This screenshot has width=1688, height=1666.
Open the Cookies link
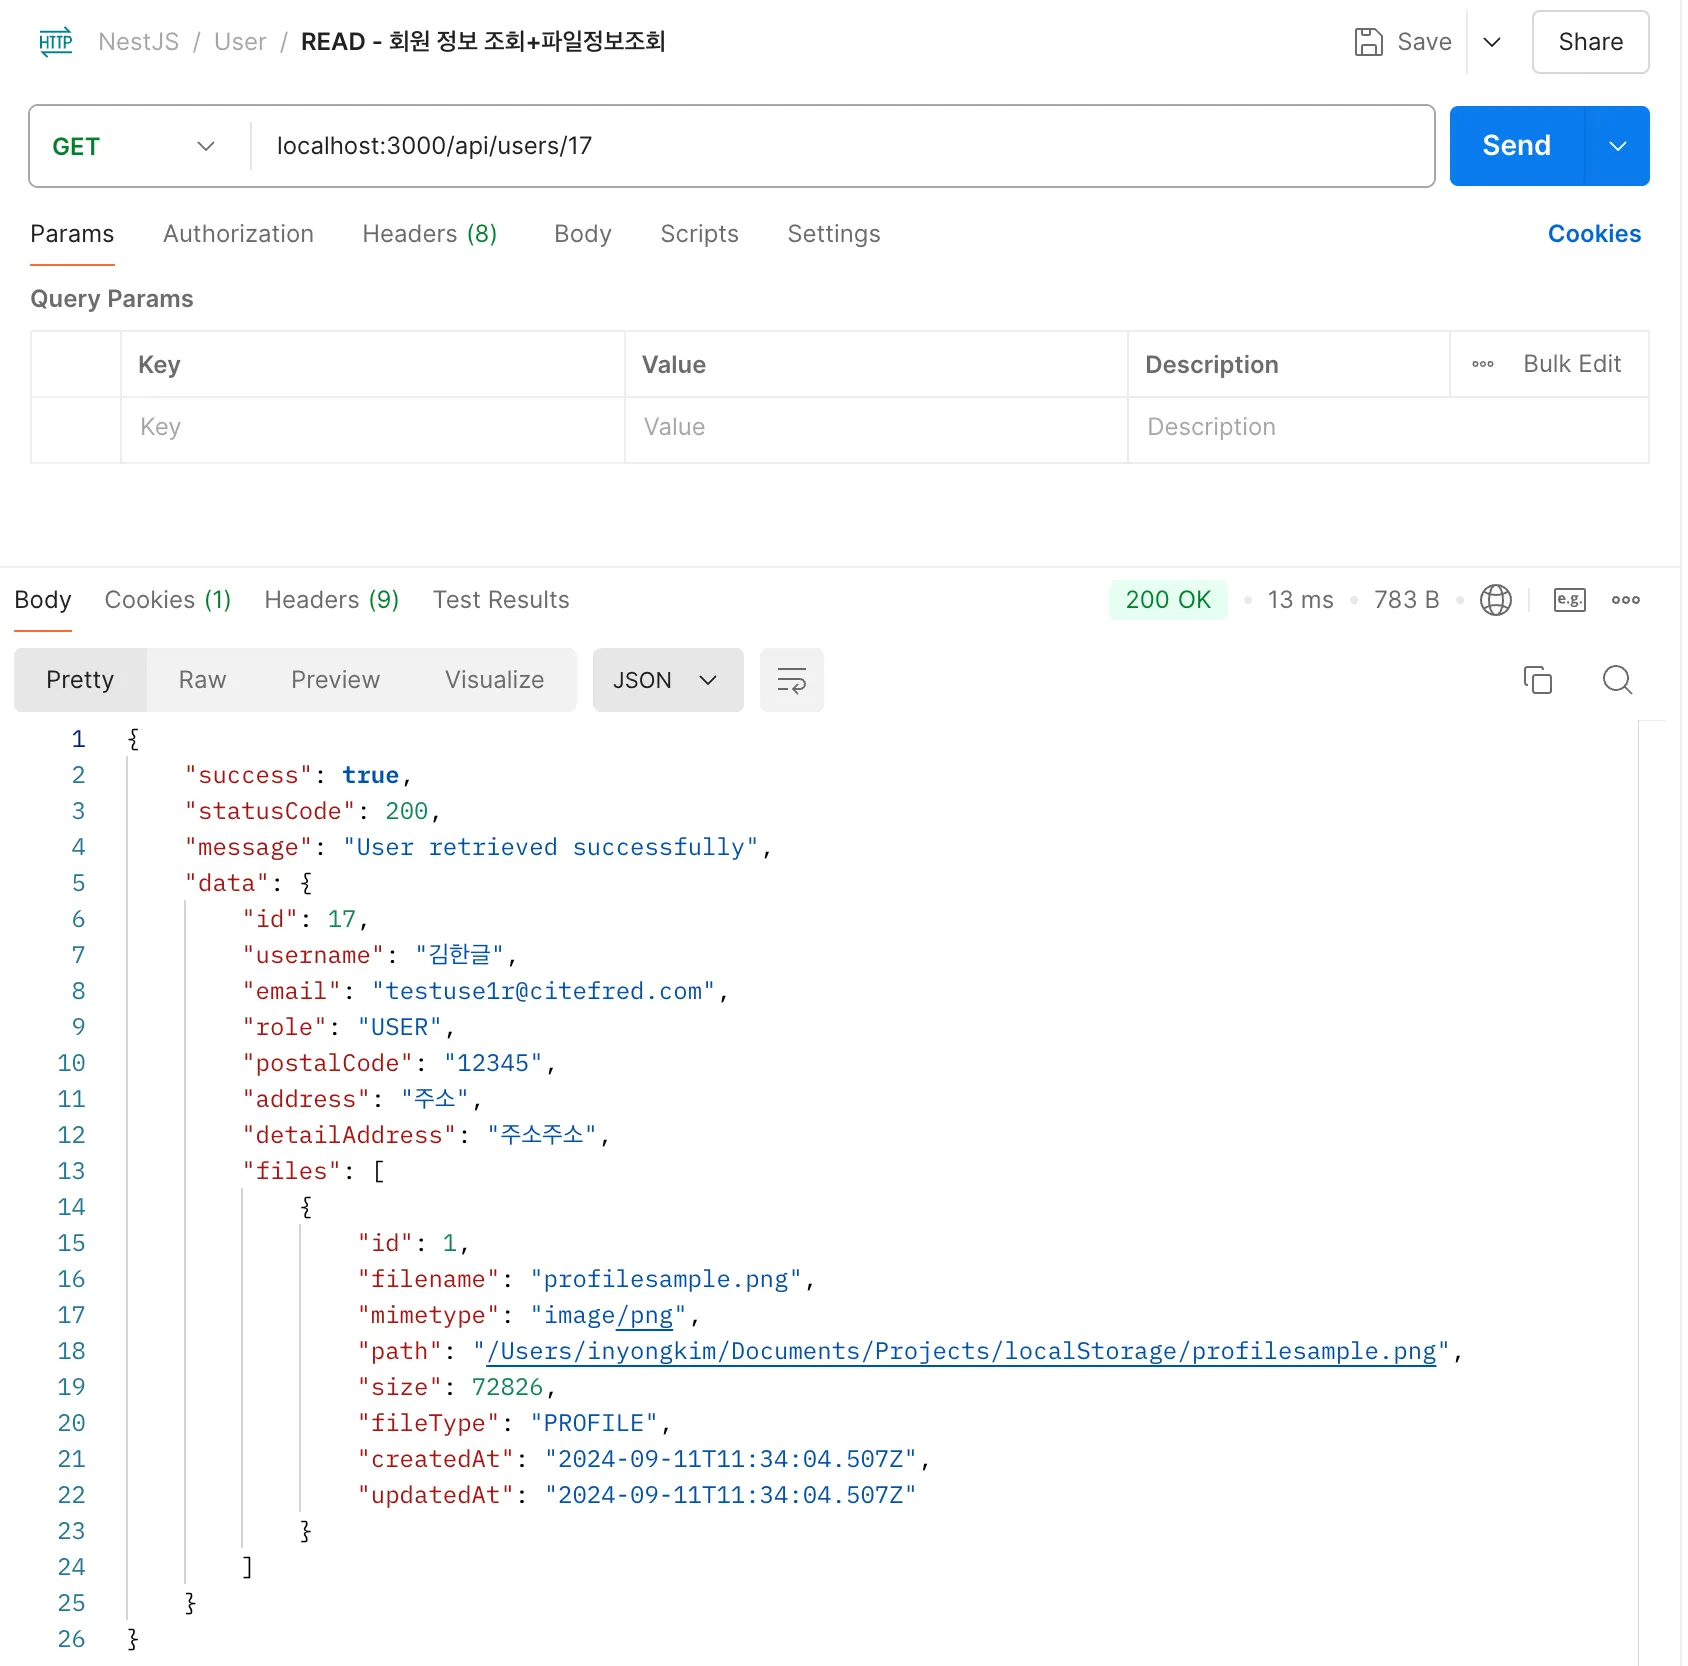click(x=1593, y=234)
